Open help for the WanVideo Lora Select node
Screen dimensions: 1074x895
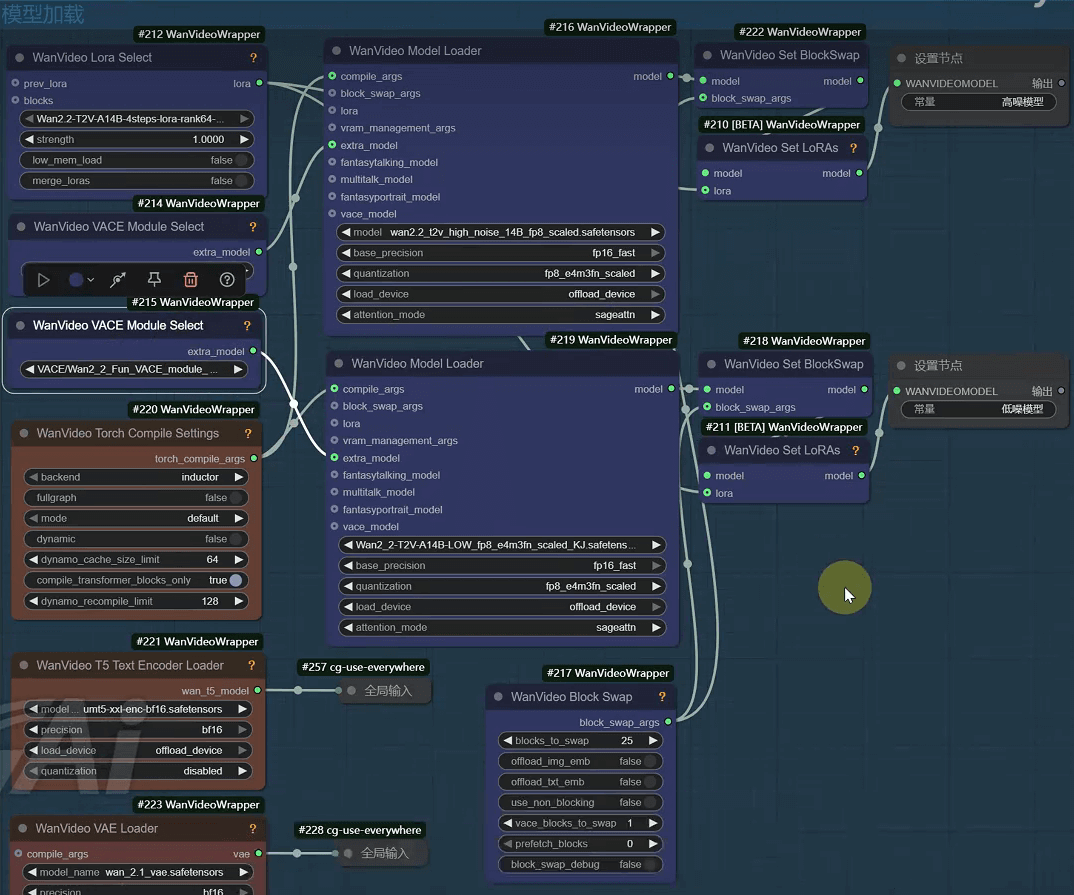pyautogui.click(x=253, y=58)
